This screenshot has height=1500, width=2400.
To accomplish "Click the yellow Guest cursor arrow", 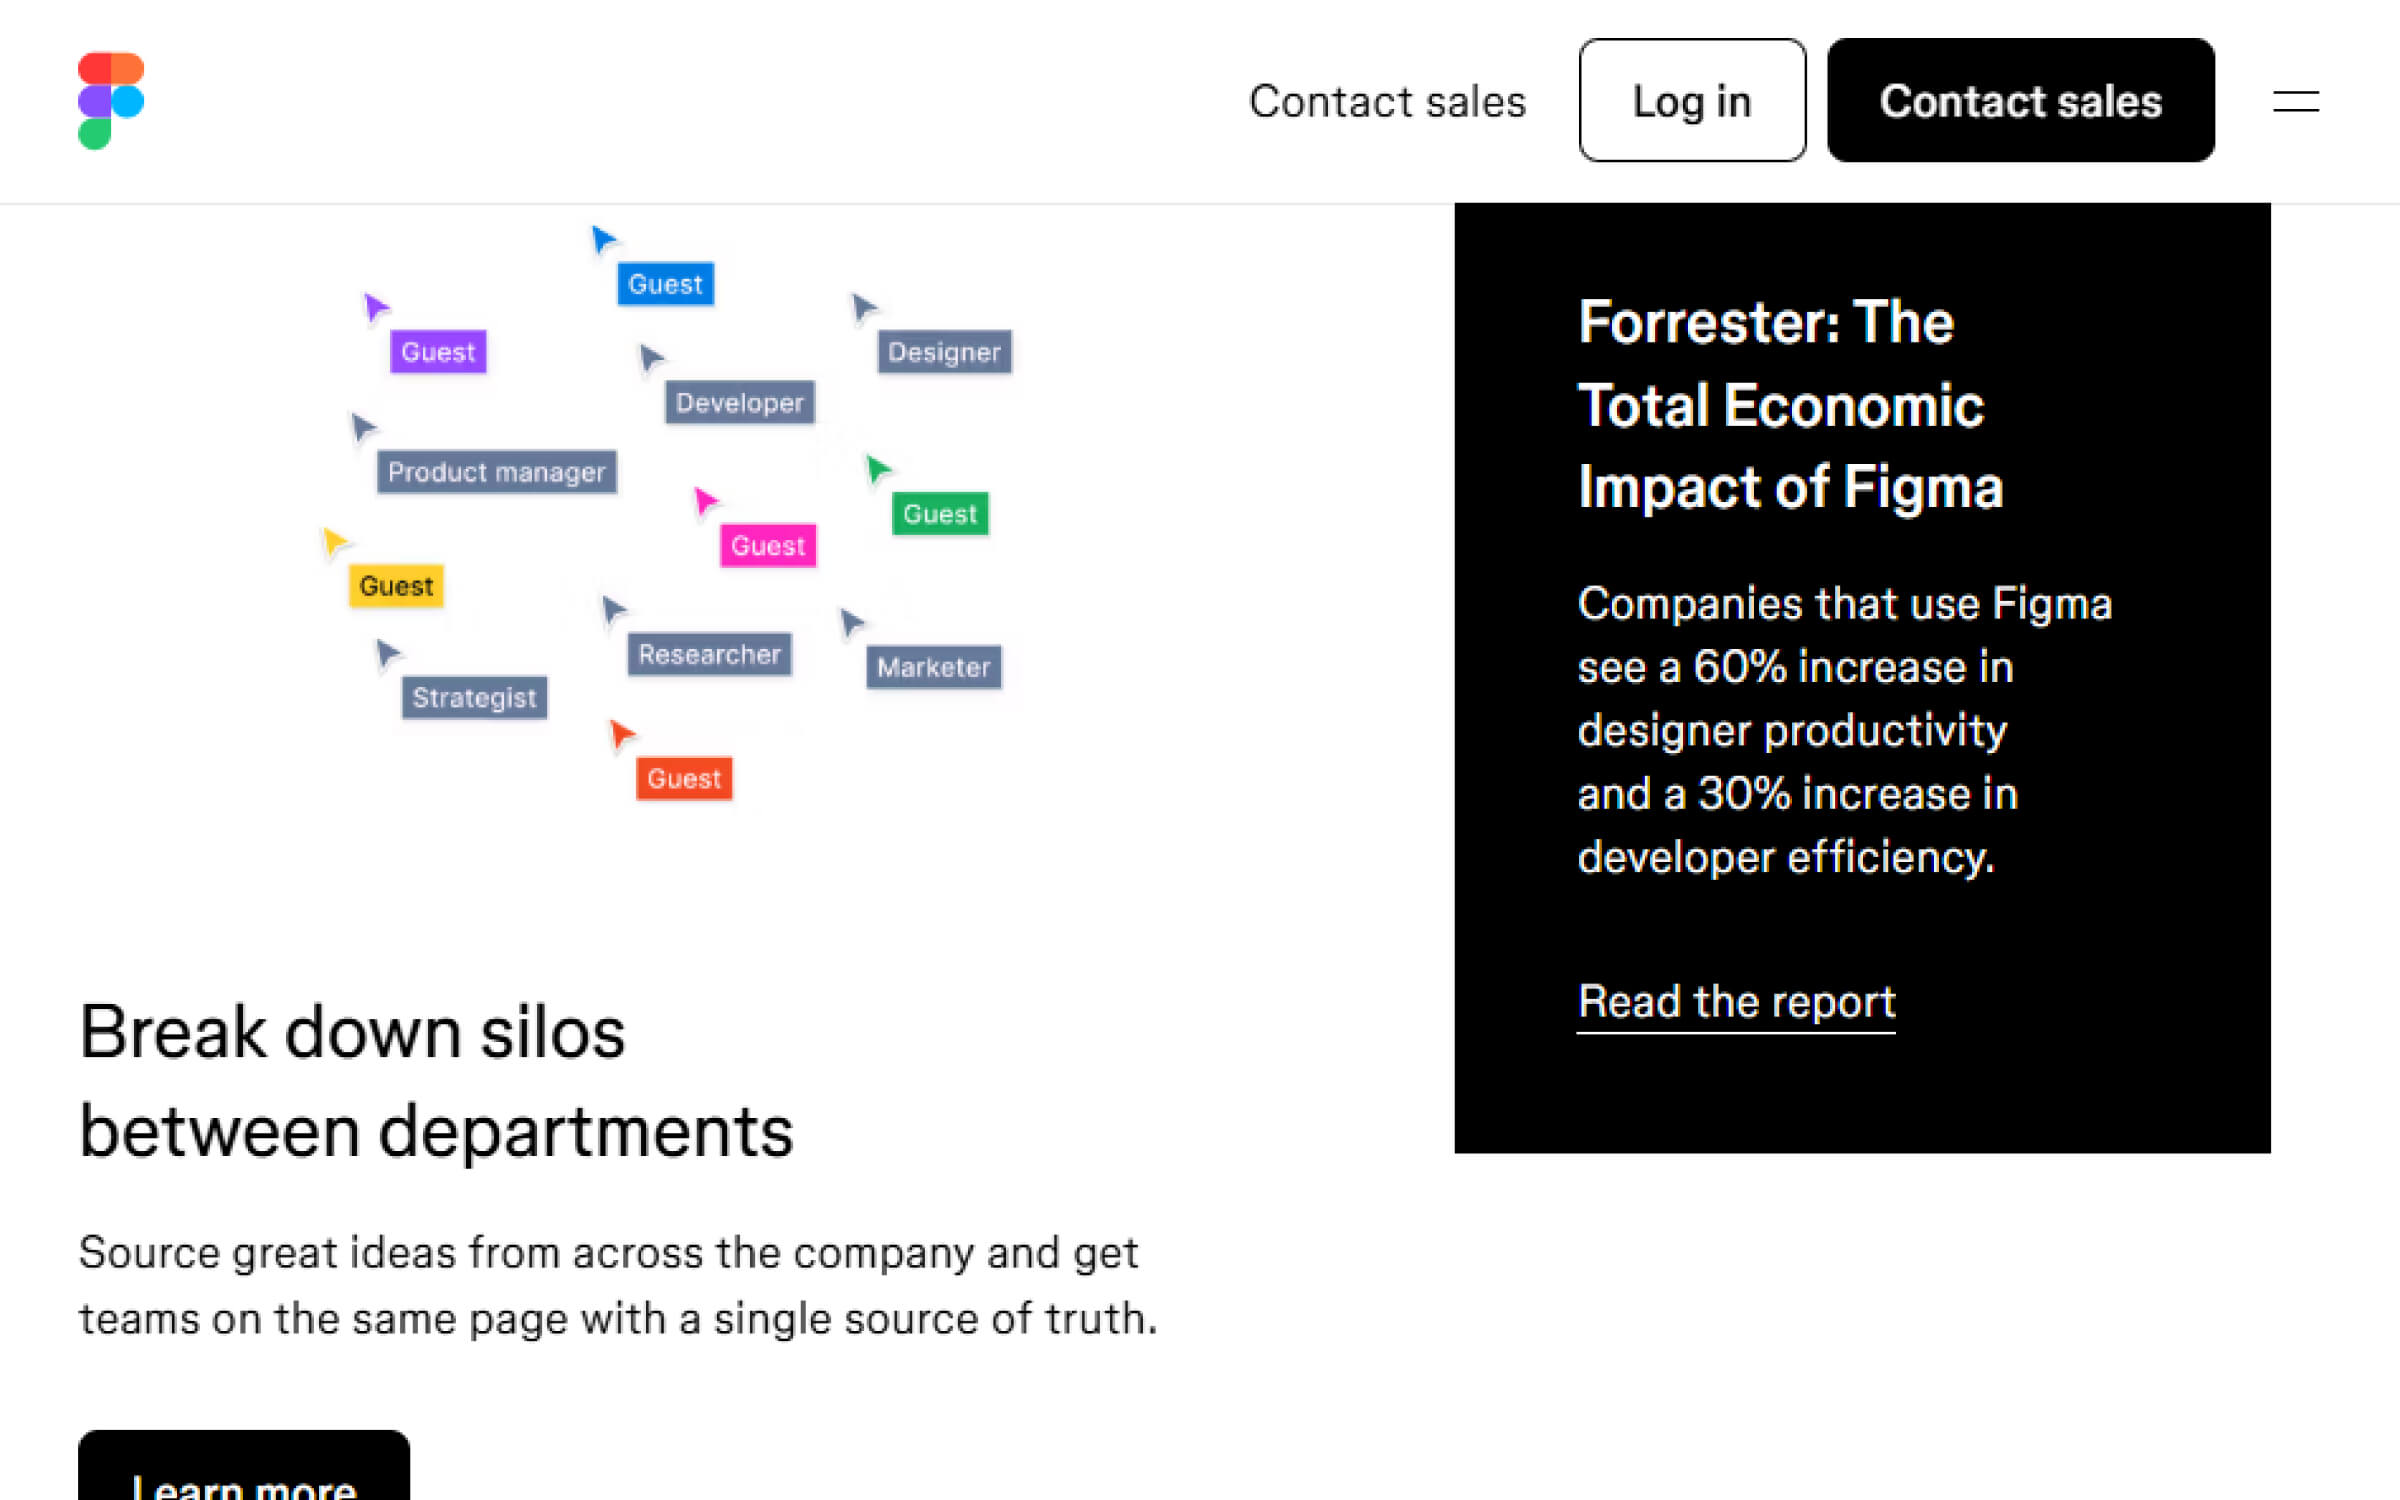I will pyautogui.click(x=334, y=542).
